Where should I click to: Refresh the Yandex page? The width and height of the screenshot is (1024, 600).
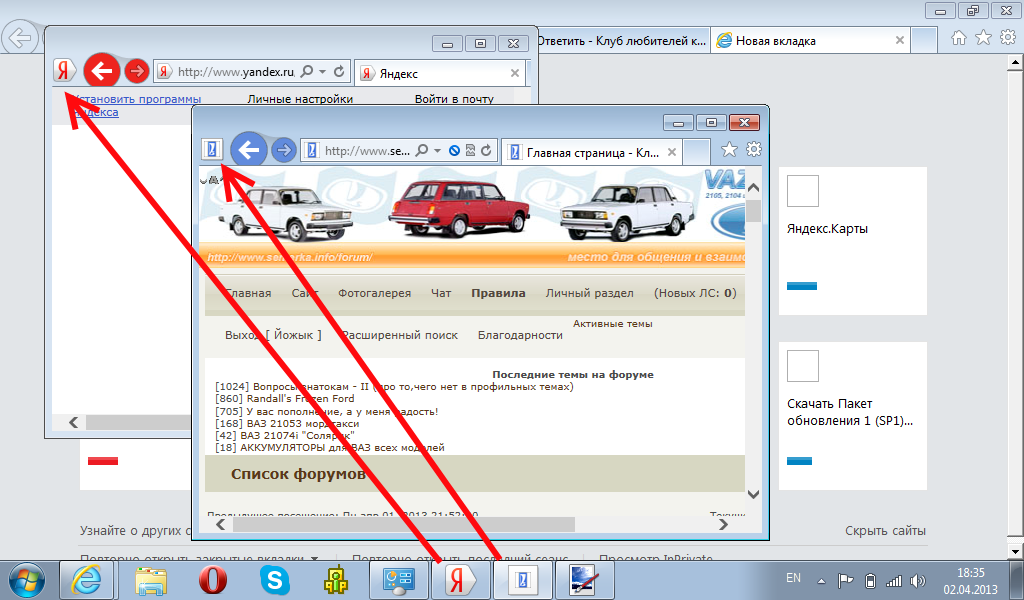(x=339, y=72)
